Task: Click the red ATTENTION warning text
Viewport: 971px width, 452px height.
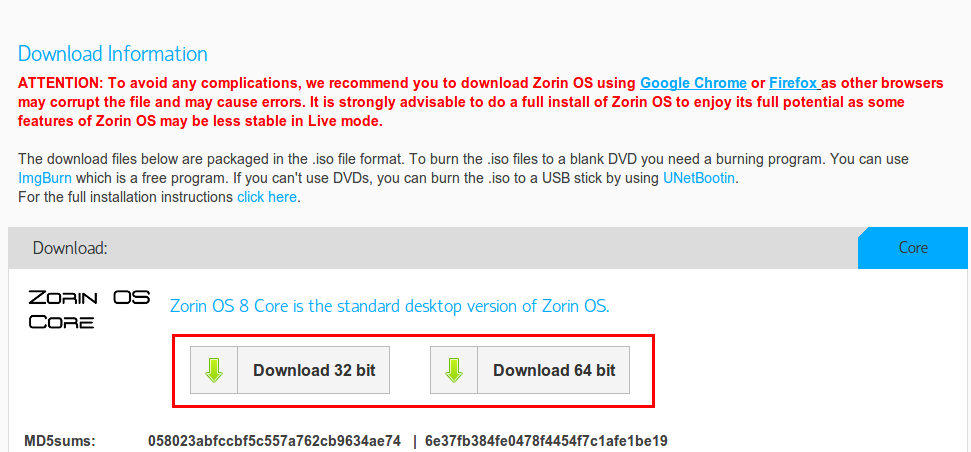Action: tap(481, 102)
